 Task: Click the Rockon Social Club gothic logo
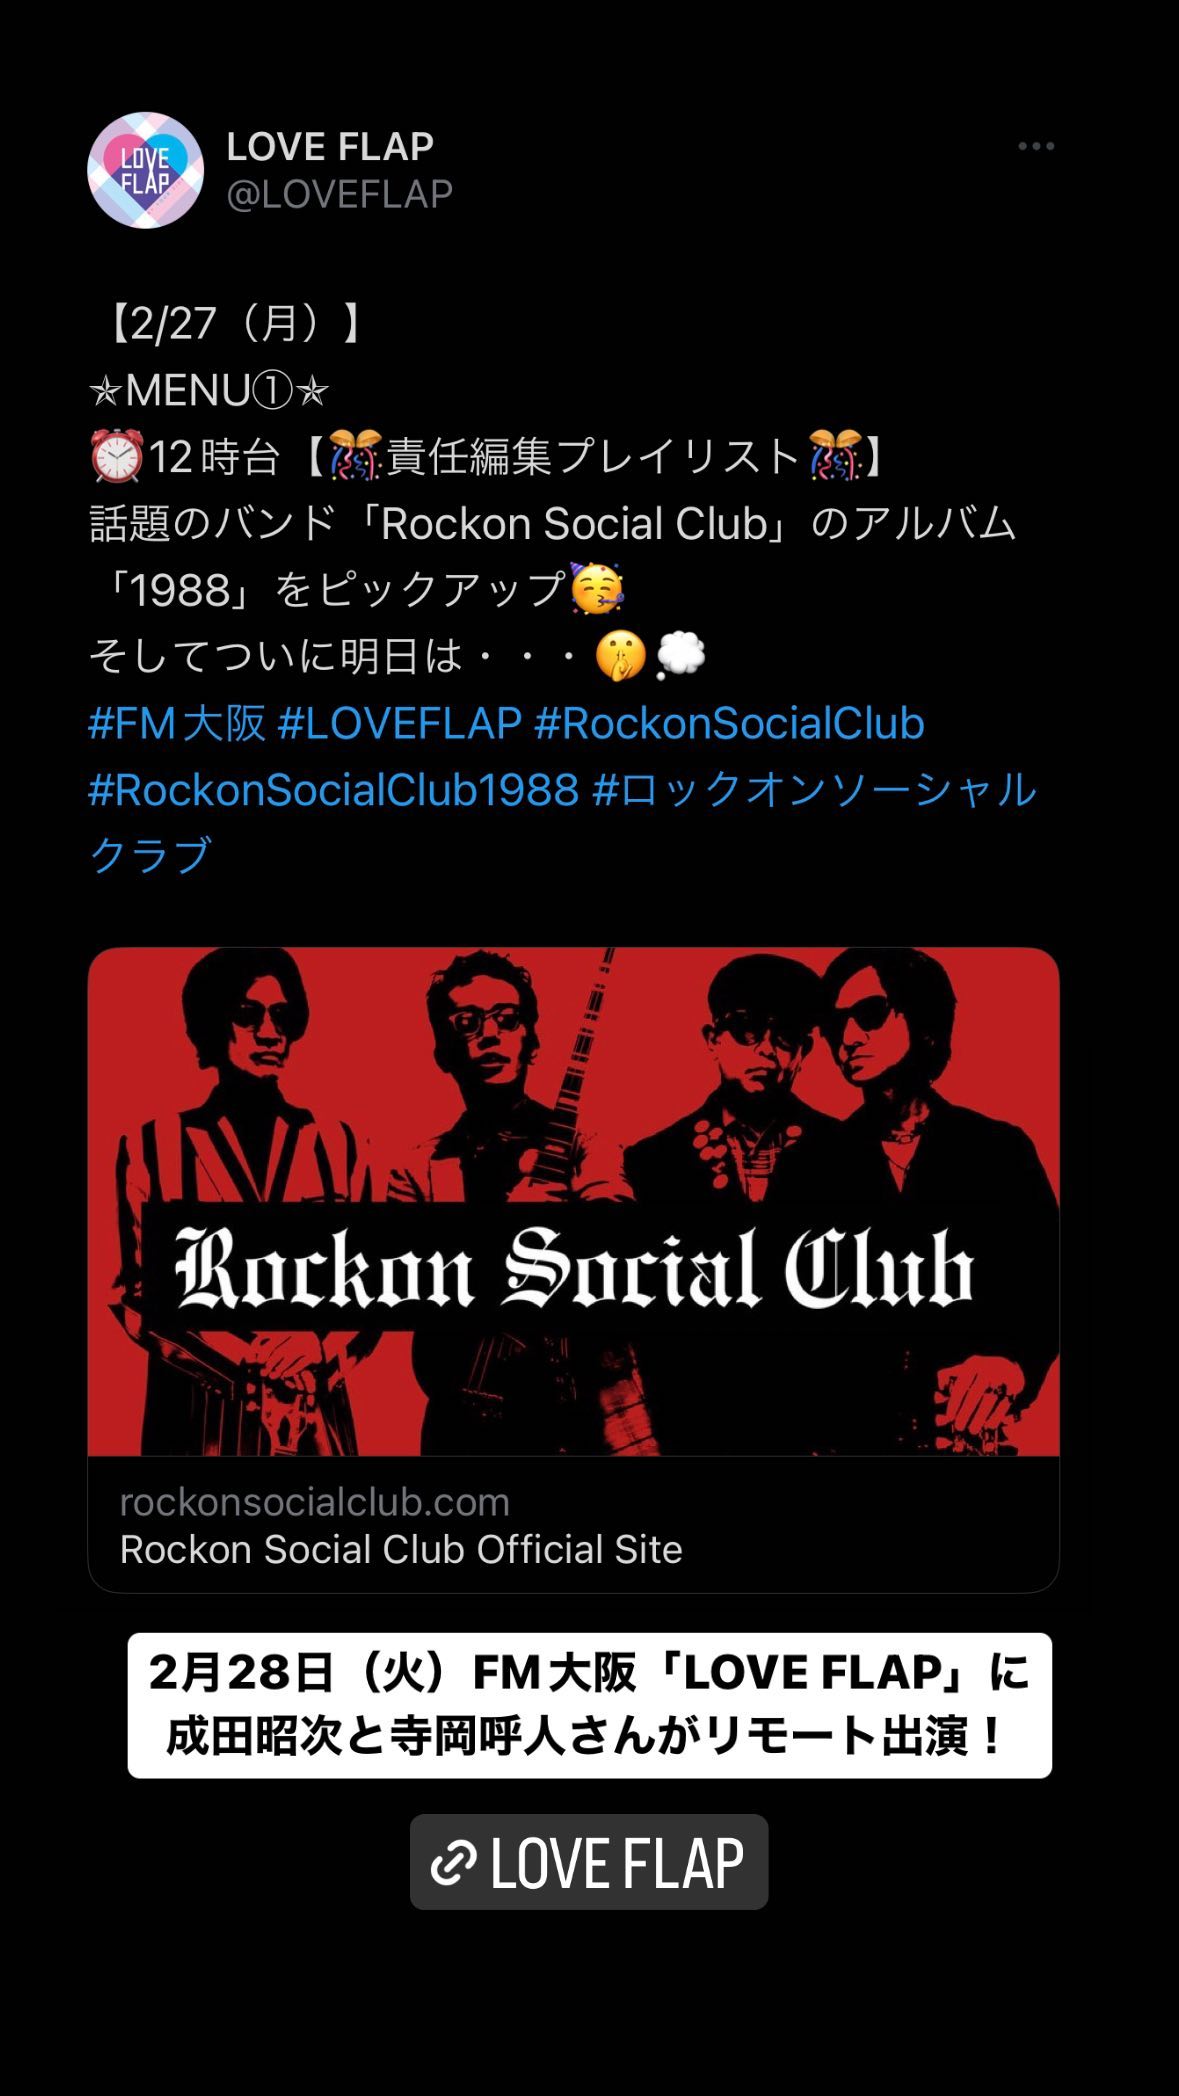[x=574, y=1269]
